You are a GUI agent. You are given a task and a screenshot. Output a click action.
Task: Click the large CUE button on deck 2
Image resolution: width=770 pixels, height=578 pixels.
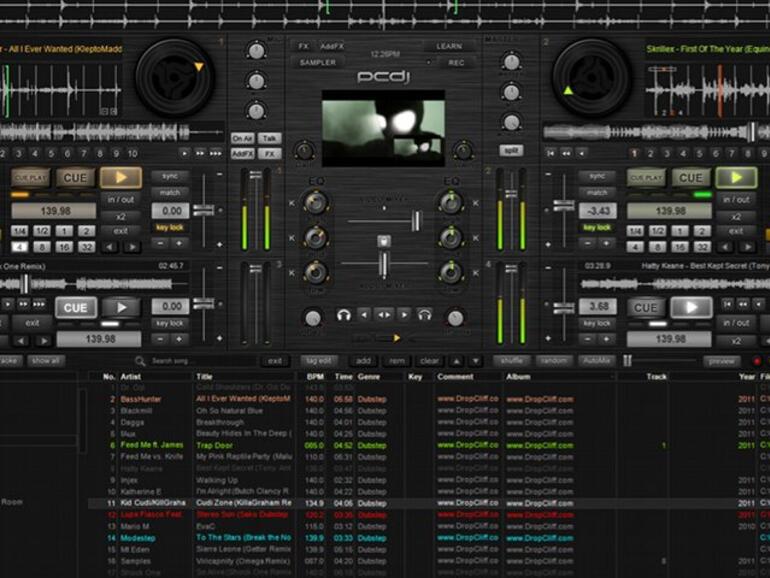[690, 177]
